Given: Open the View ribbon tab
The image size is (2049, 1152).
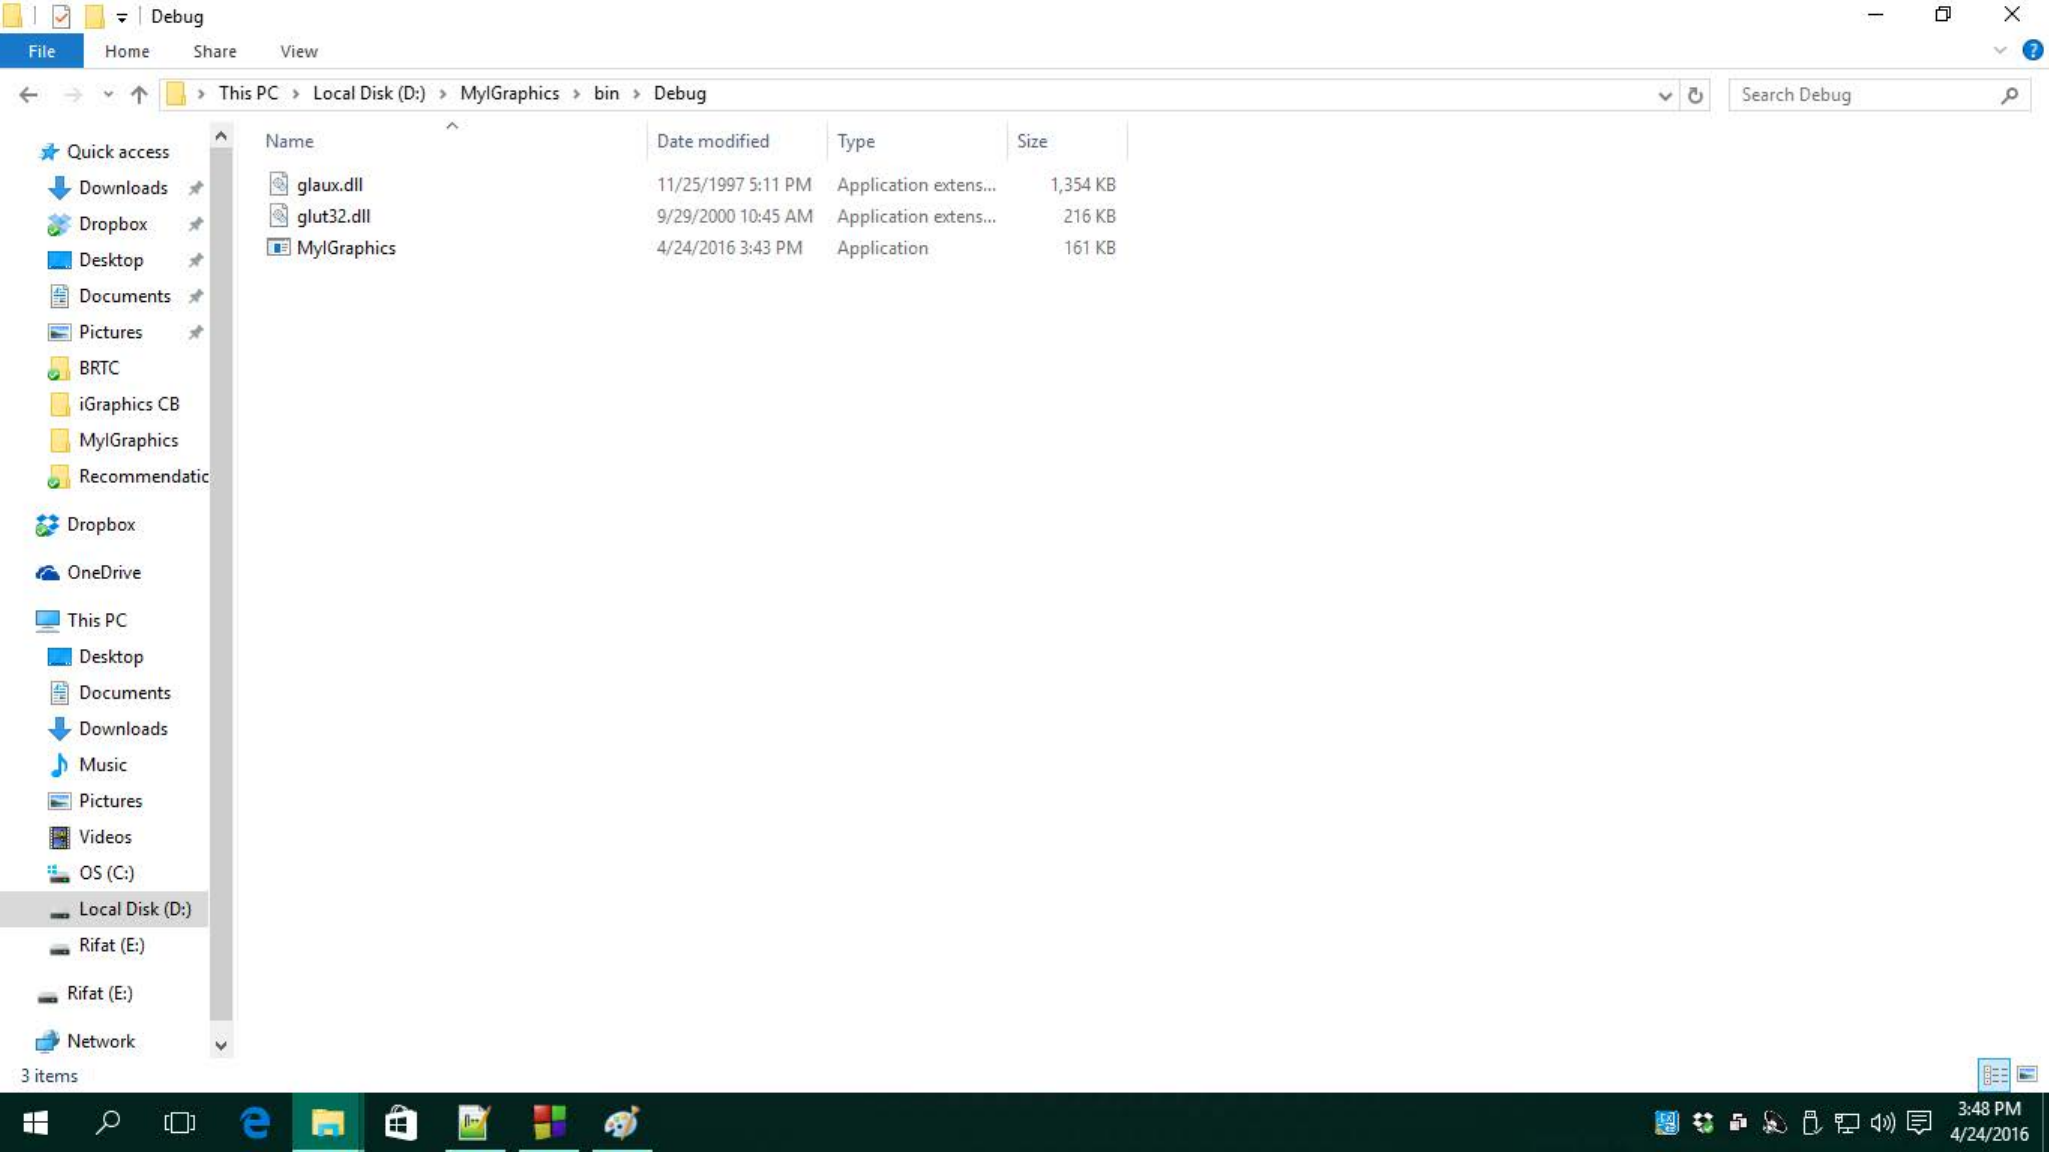Looking at the screenshot, I should tap(298, 51).
